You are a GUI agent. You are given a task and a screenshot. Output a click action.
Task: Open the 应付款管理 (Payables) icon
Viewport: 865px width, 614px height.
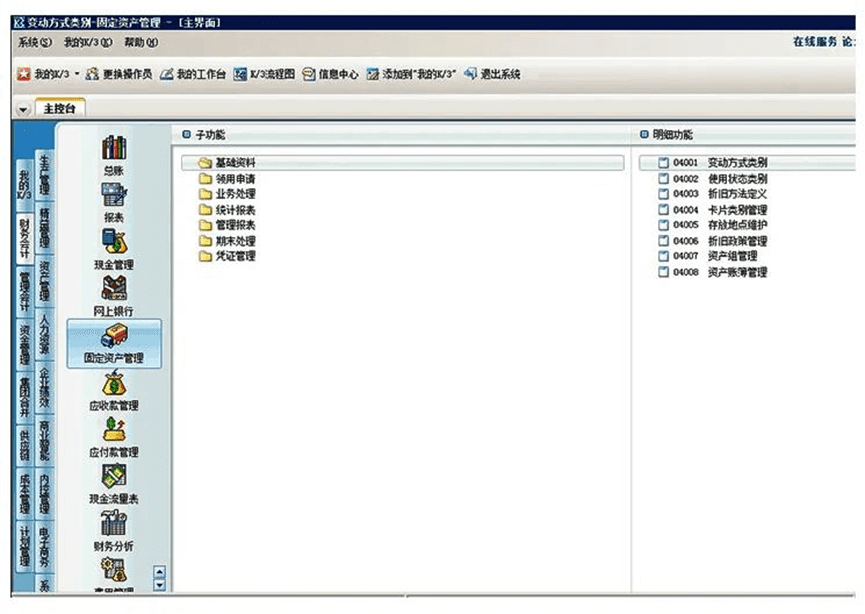click(113, 438)
